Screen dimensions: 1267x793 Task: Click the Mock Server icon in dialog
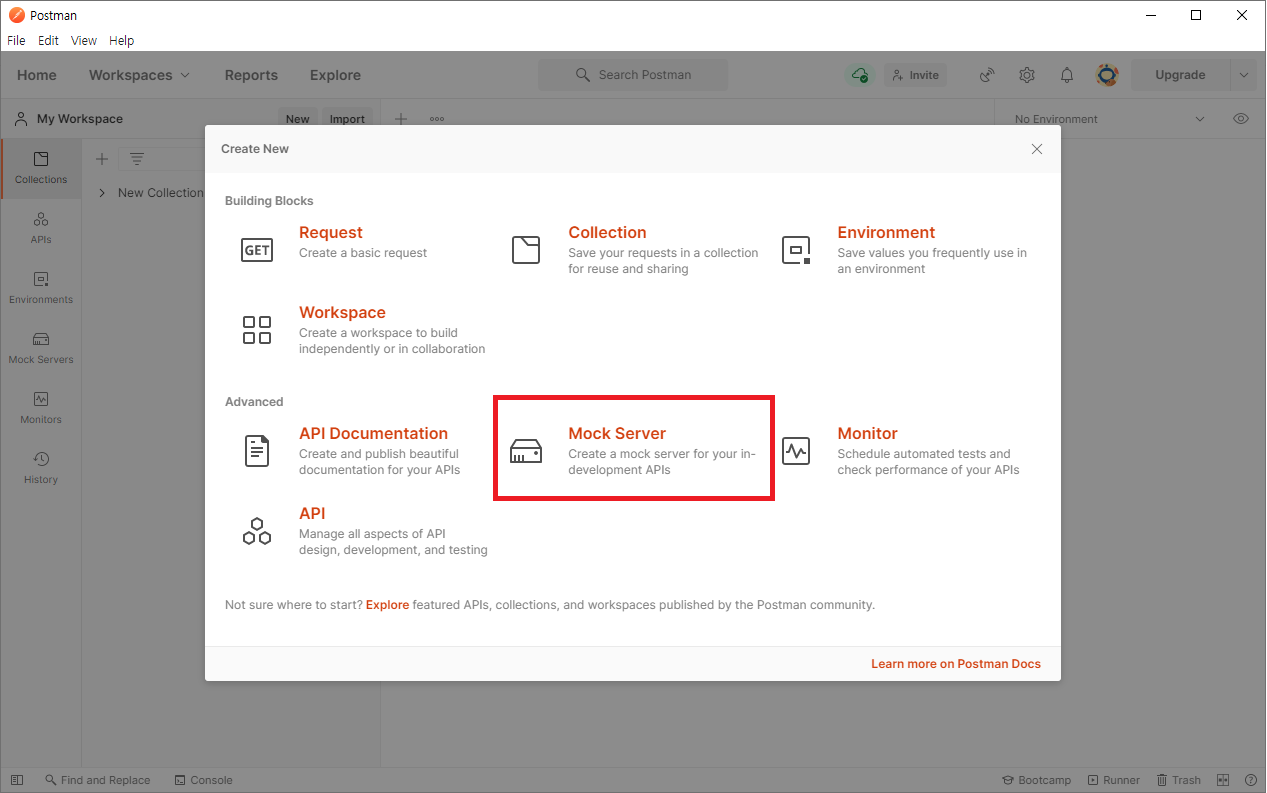coord(526,452)
